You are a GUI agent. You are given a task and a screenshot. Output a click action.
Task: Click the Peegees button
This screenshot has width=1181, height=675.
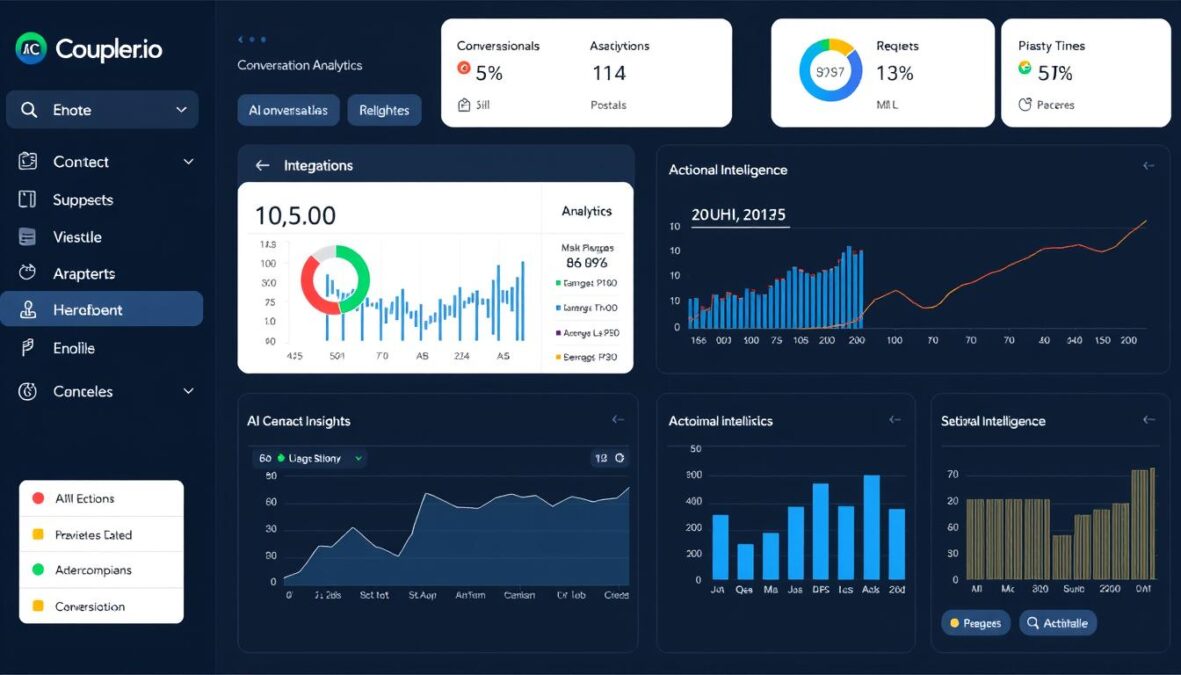click(x=975, y=622)
